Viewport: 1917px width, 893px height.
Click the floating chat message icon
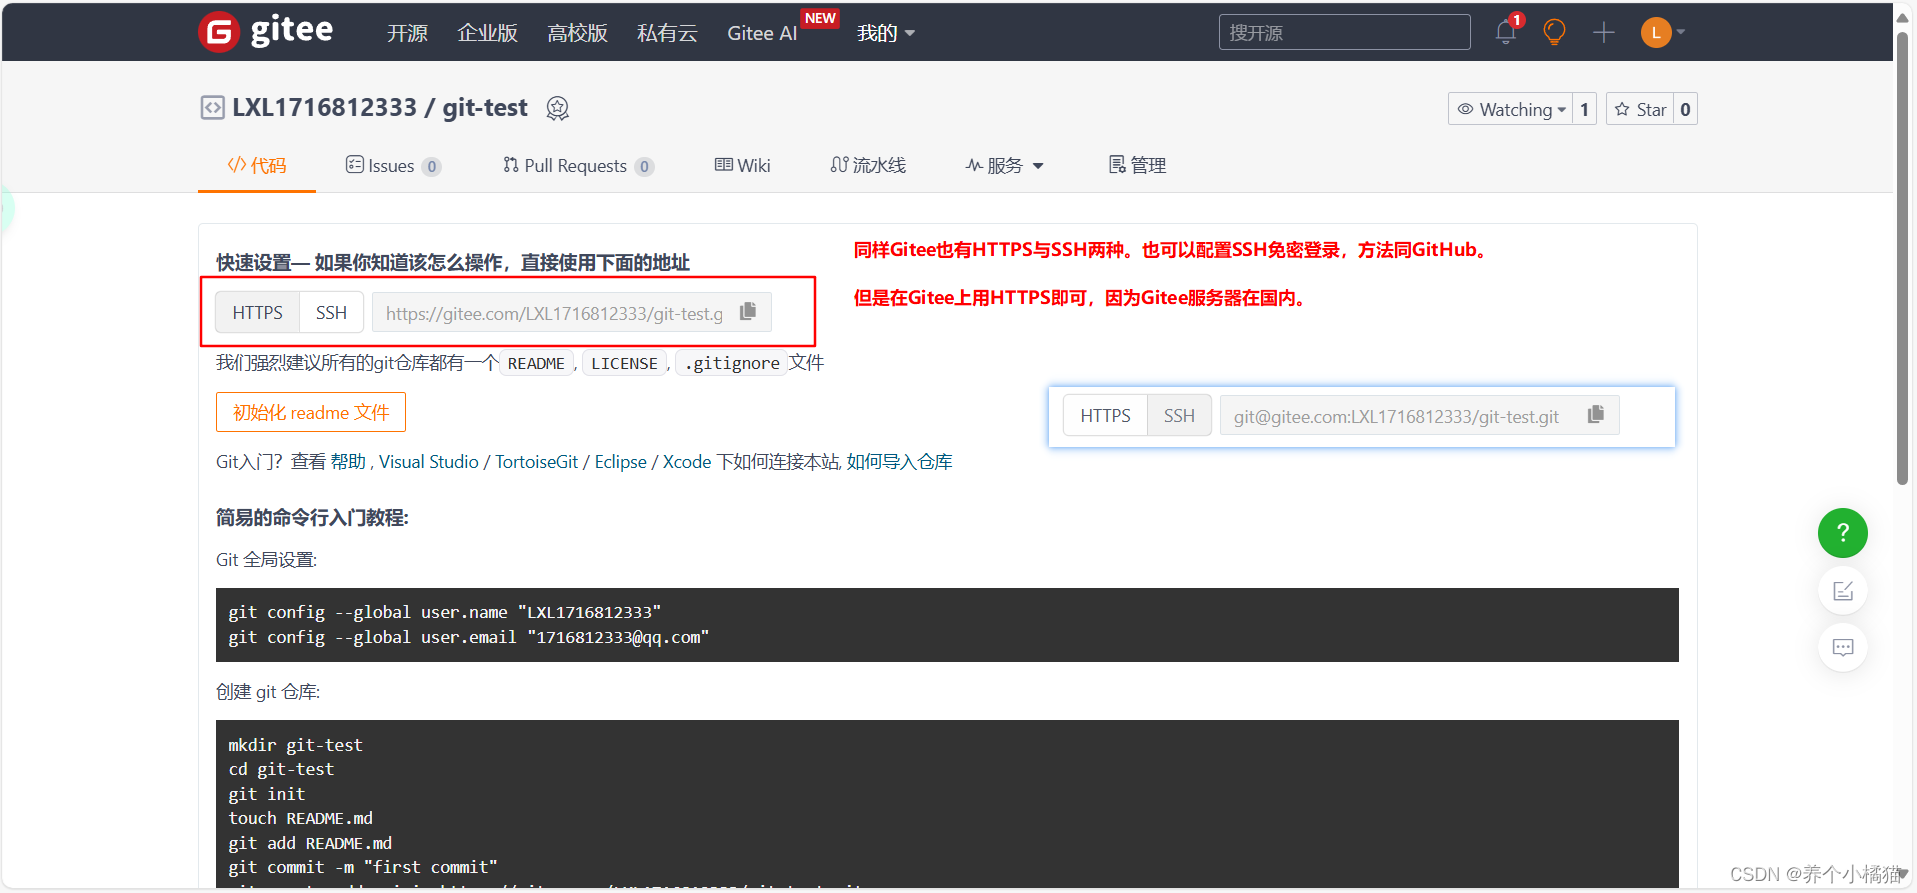pos(1842,647)
